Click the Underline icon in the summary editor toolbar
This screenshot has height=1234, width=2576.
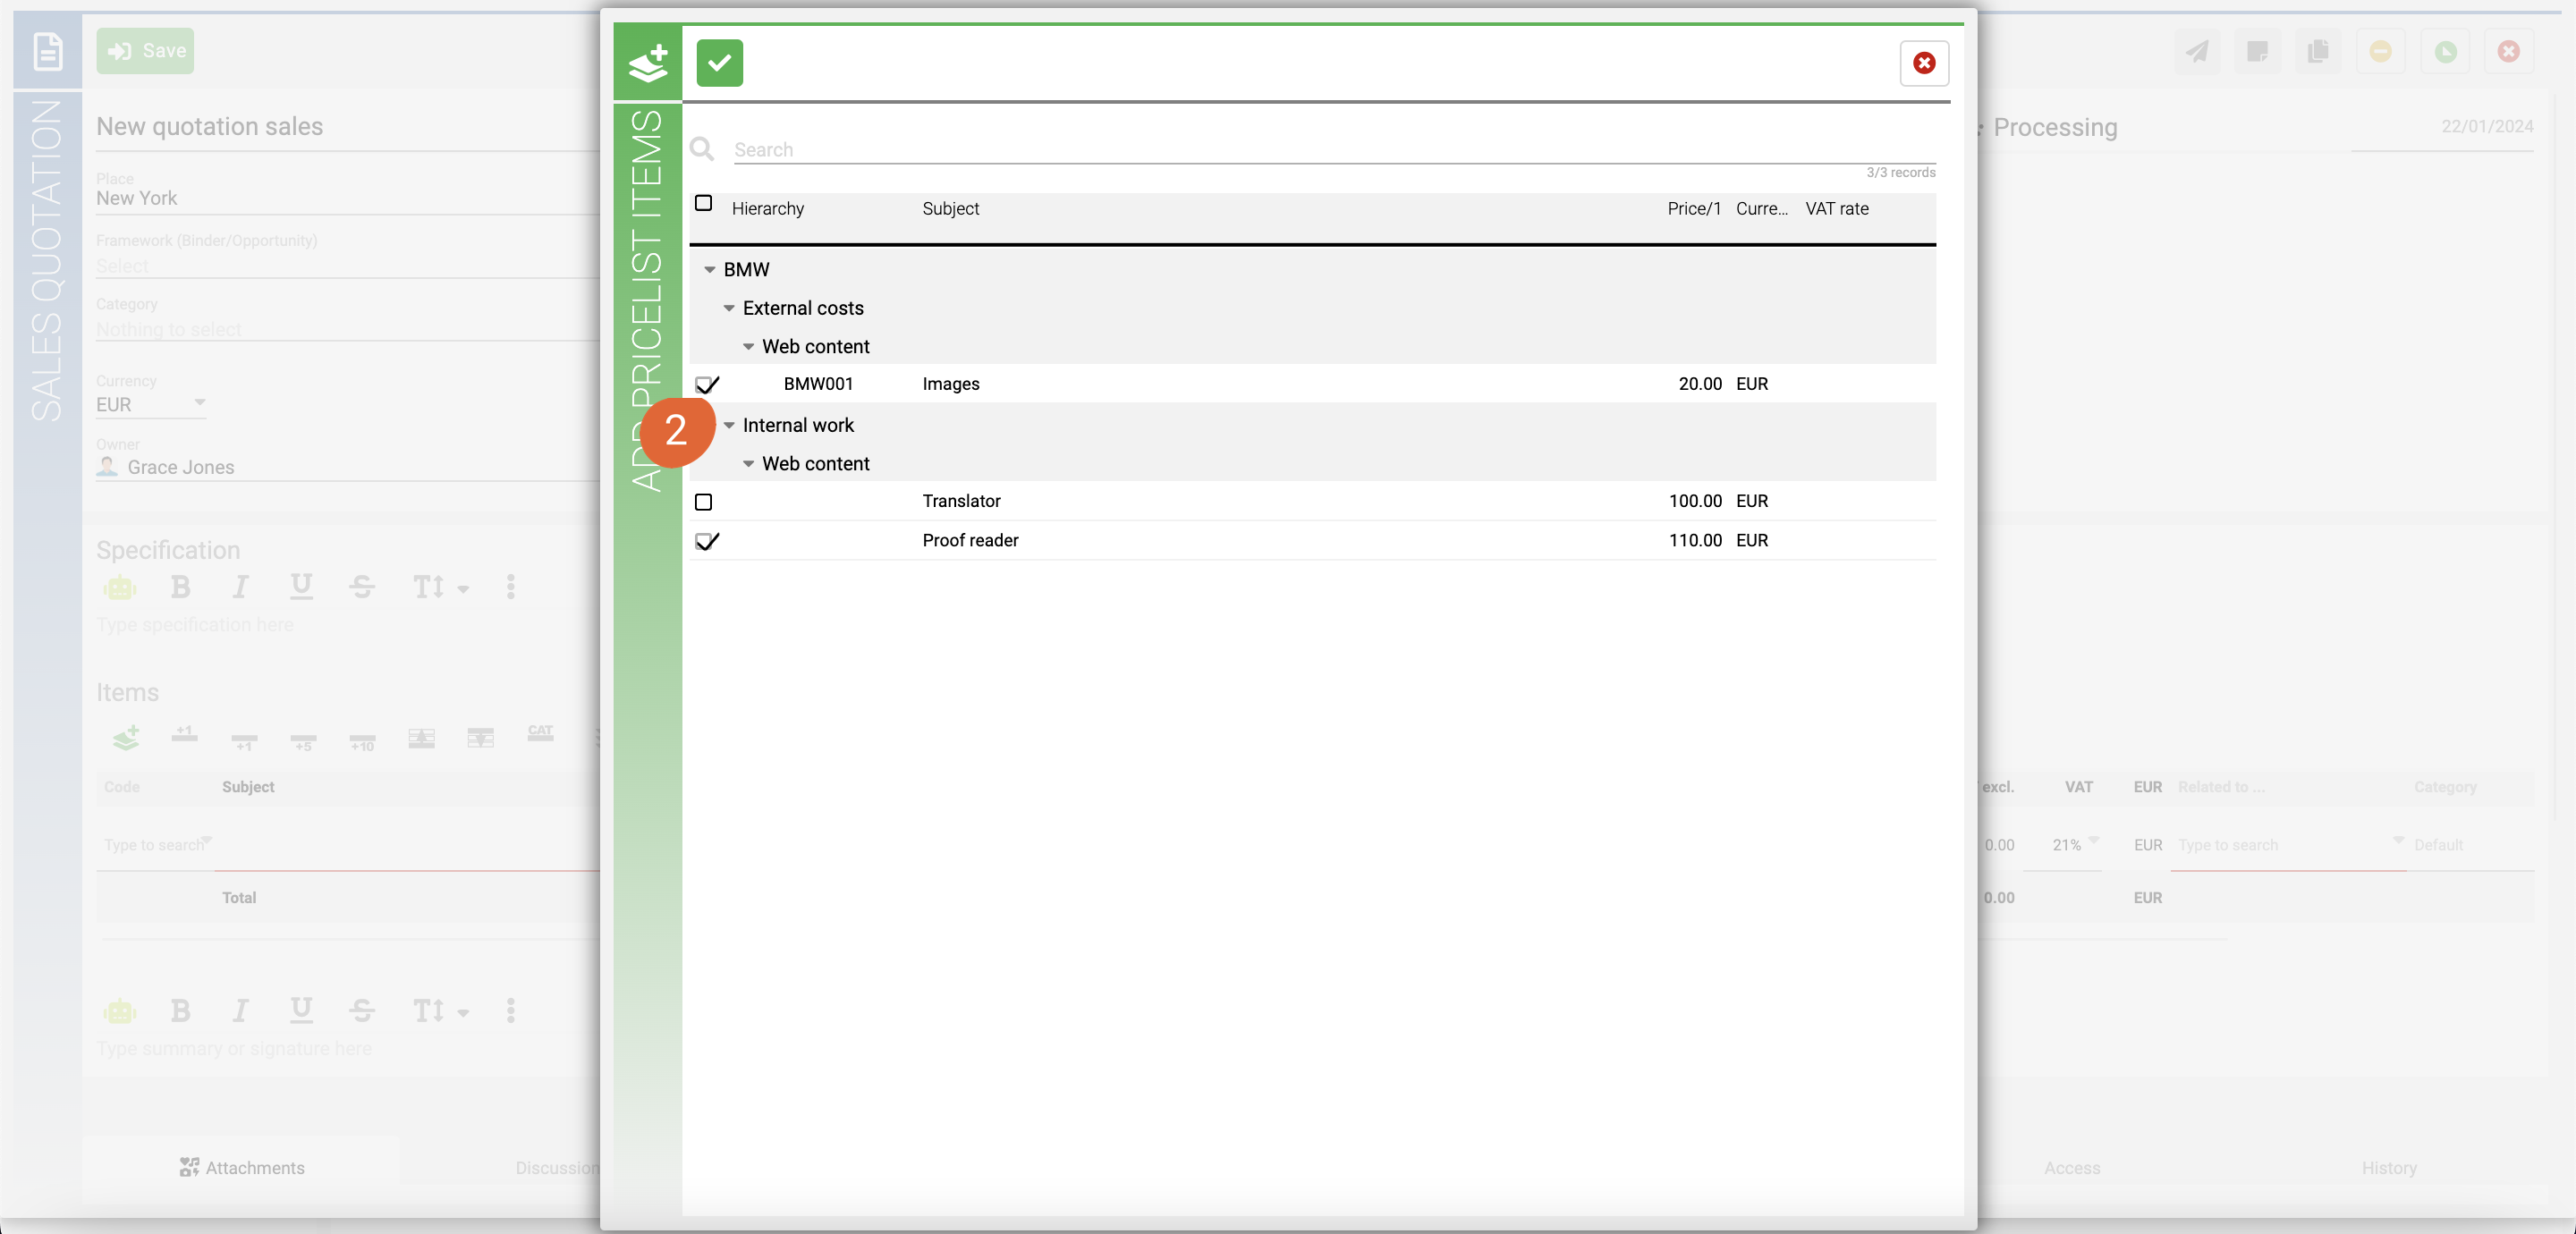point(301,1011)
